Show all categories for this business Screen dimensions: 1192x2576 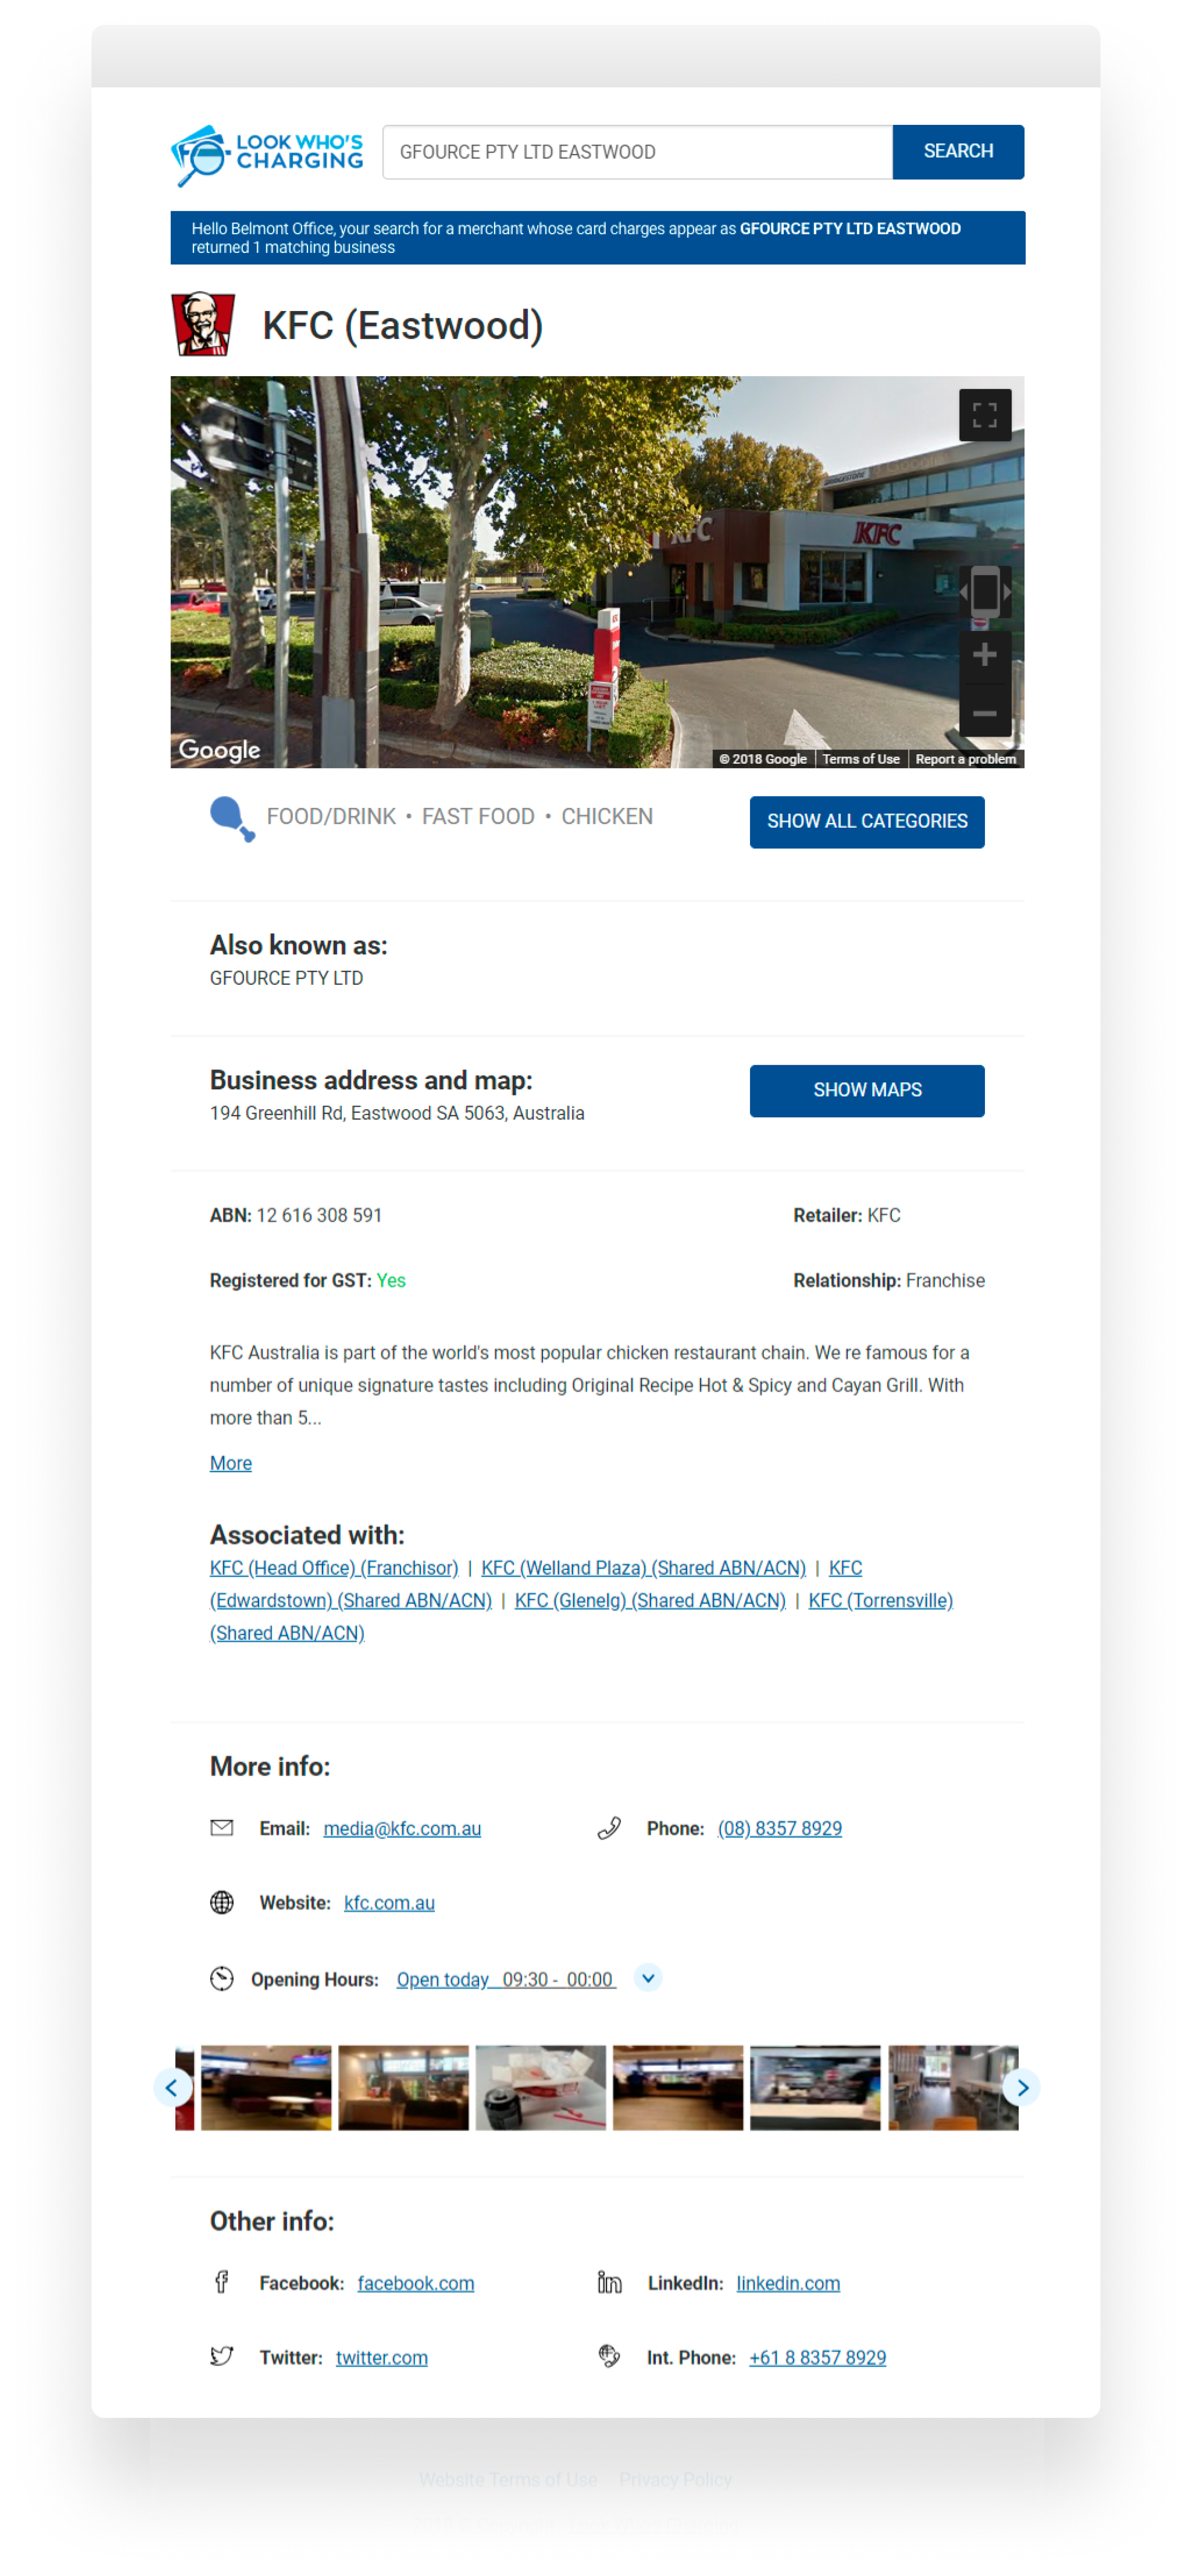pos(866,821)
